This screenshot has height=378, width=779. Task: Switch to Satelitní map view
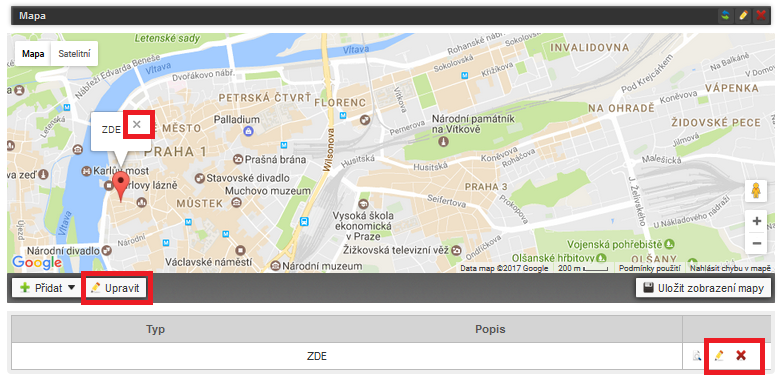[74, 54]
